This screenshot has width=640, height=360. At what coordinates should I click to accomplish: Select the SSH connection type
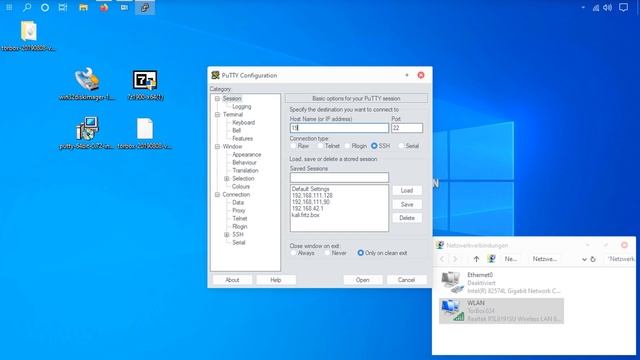(374, 146)
